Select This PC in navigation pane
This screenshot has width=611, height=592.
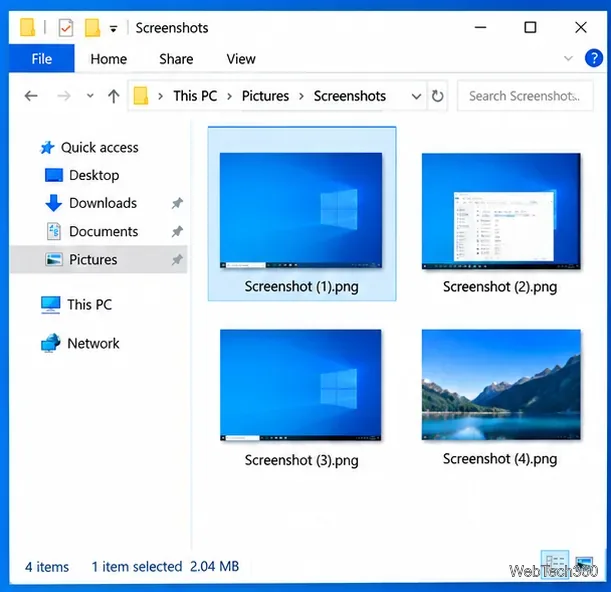[x=90, y=304]
